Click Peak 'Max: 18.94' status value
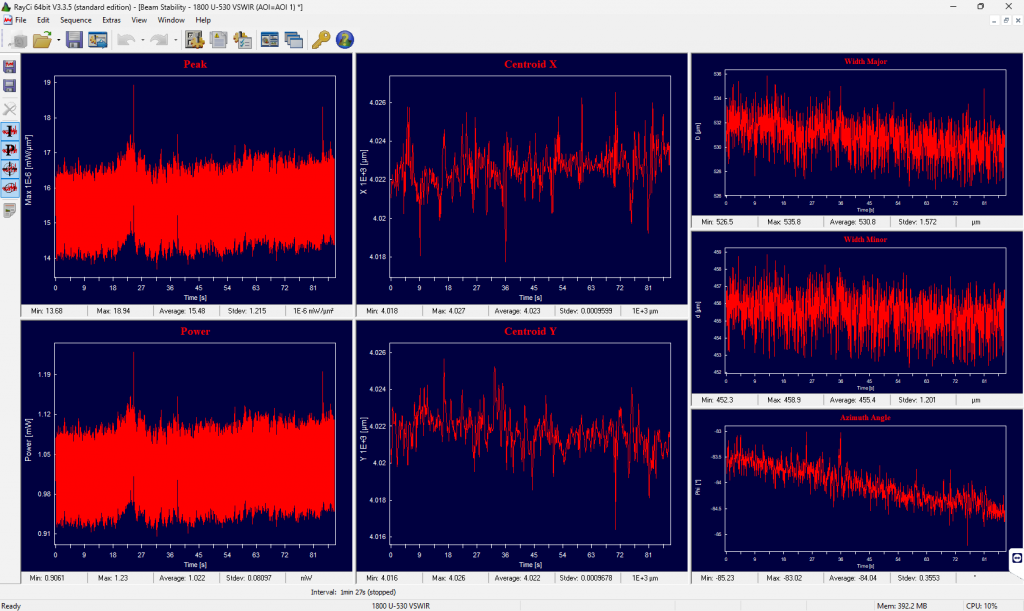Image resolution: width=1024 pixels, height=611 pixels. (x=113, y=311)
